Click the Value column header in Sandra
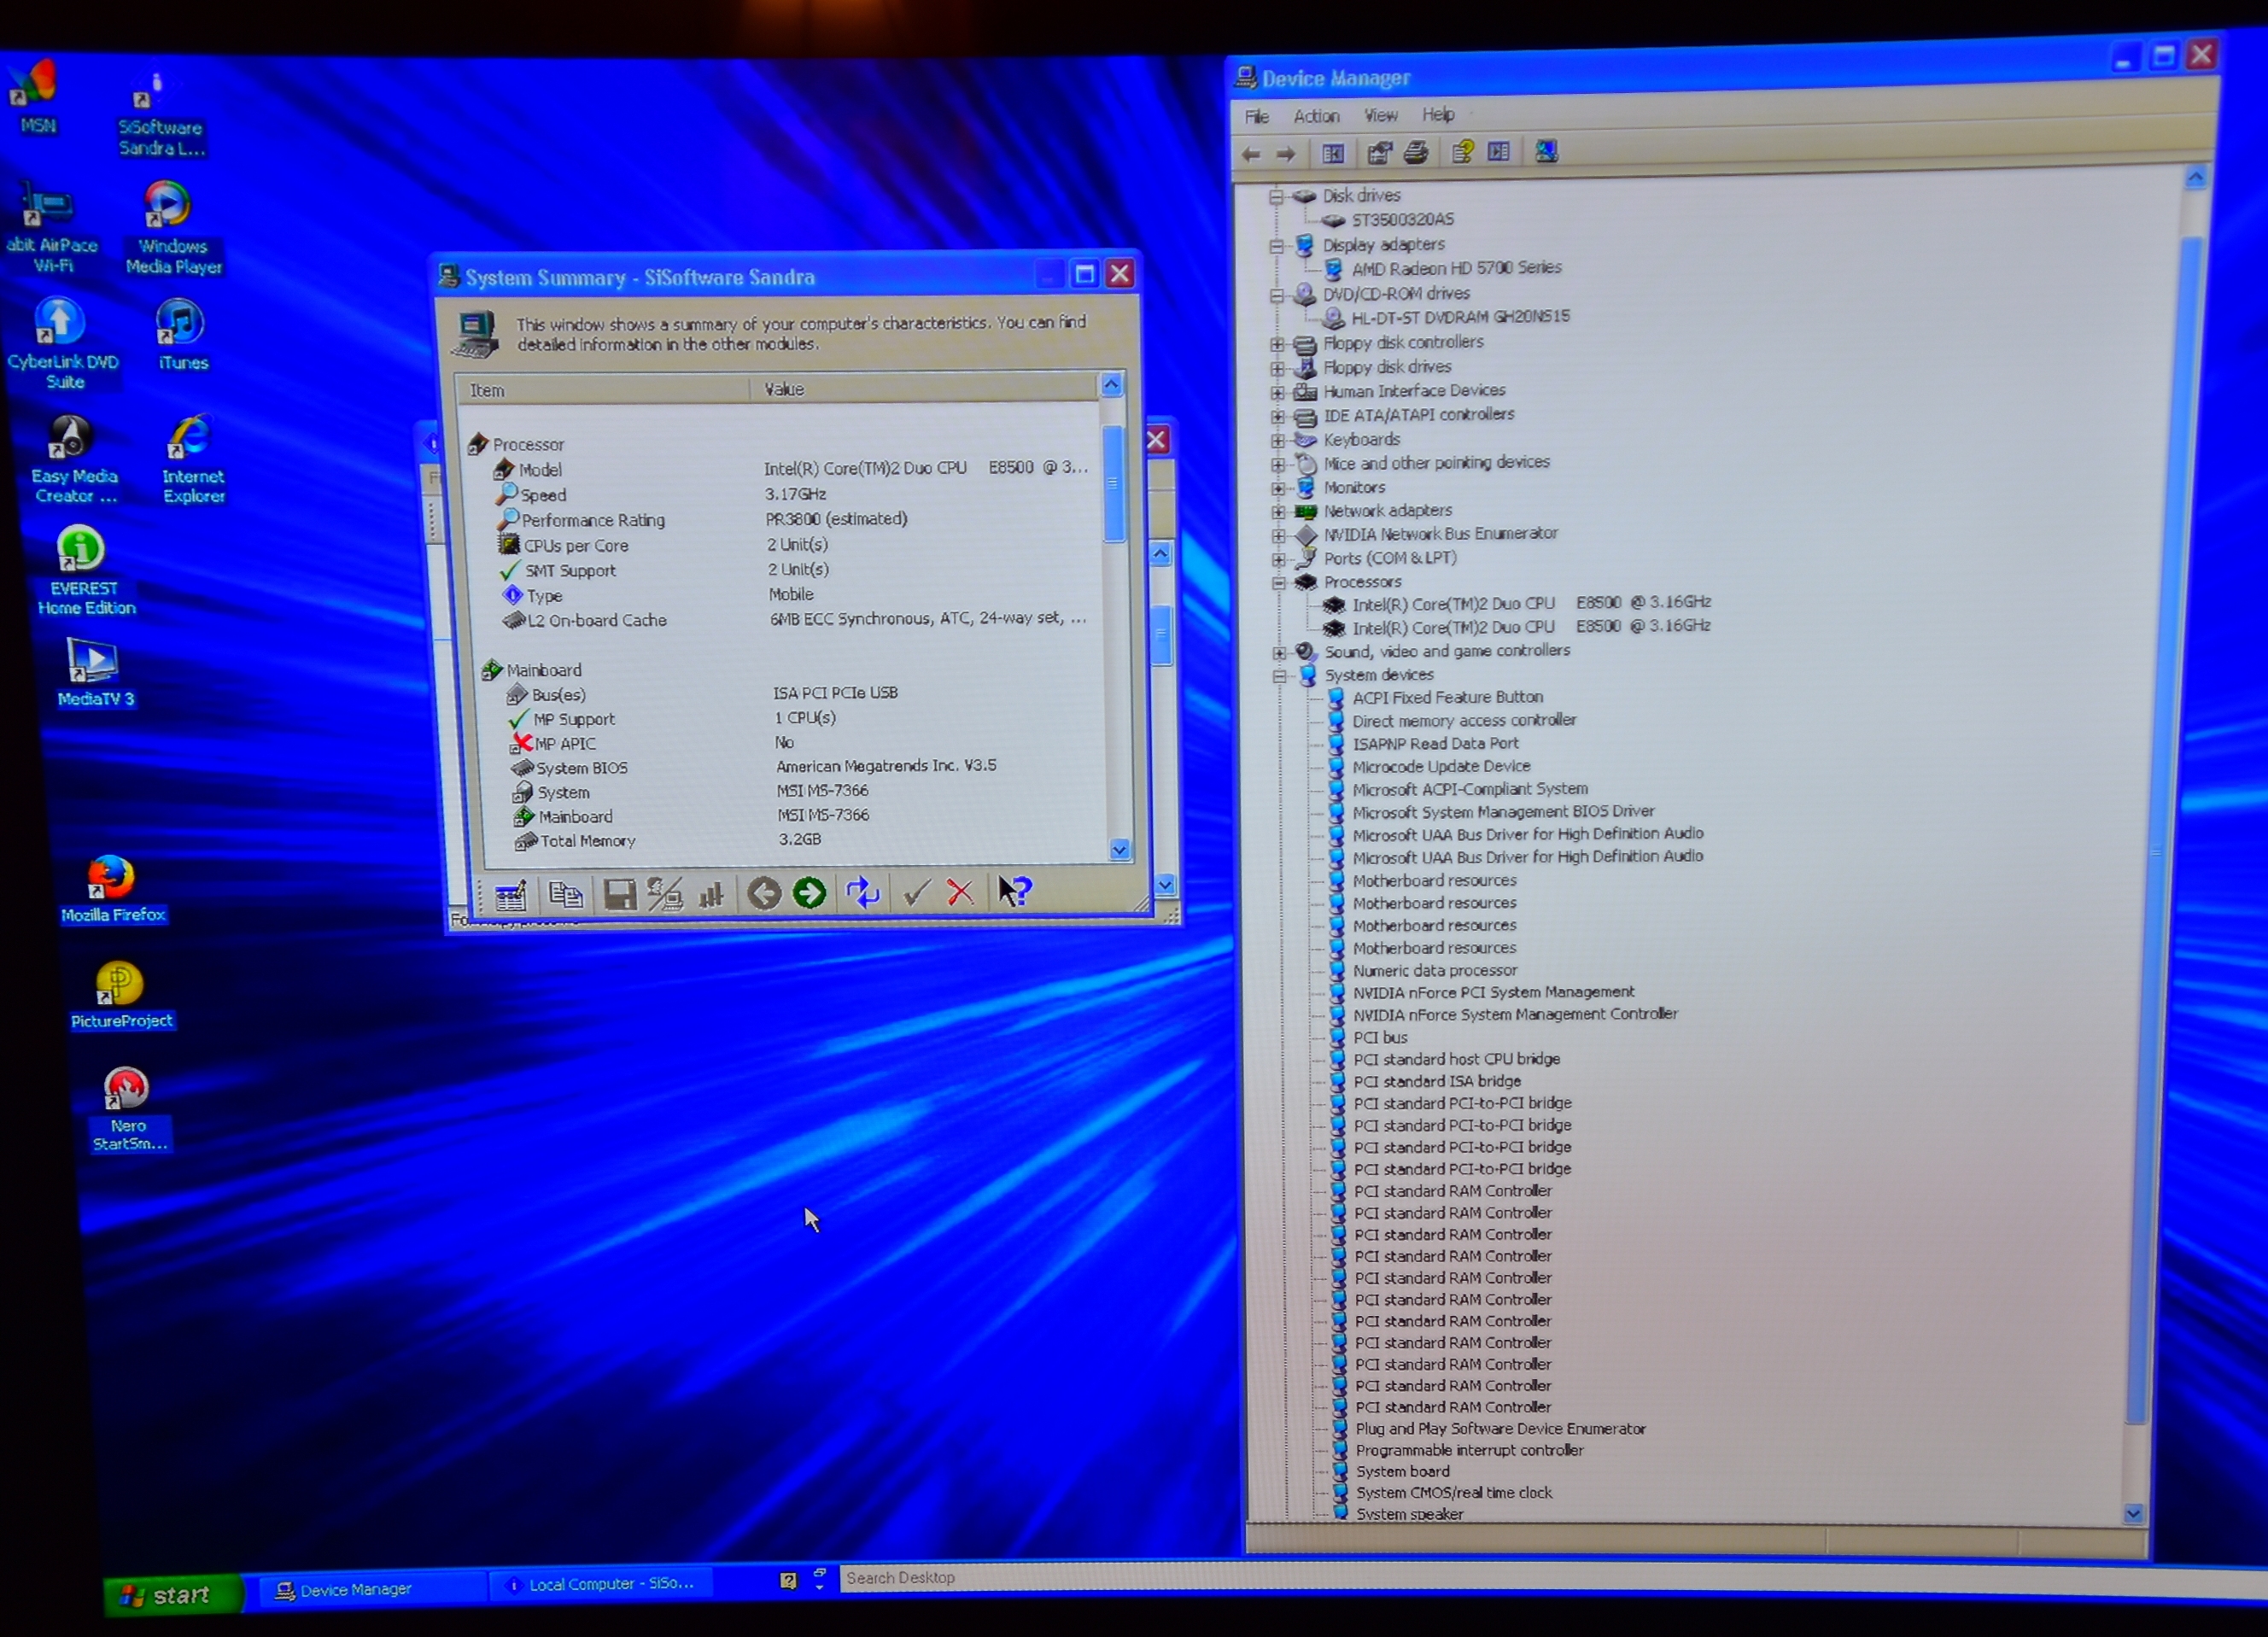The height and width of the screenshot is (1637, 2268). [922, 388]
